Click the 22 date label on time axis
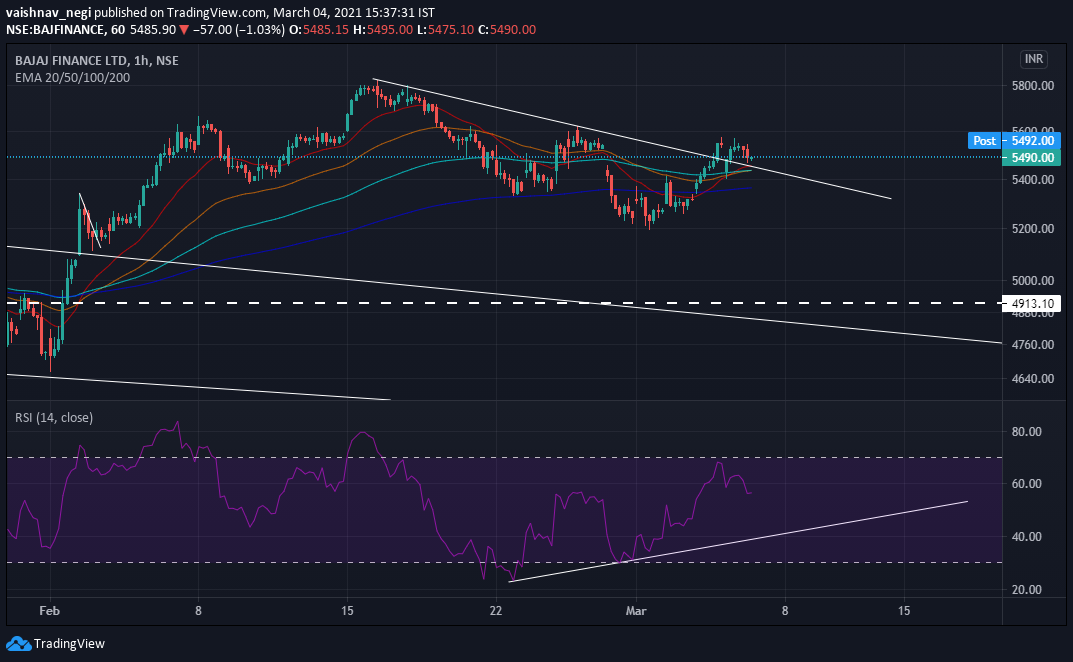This screenshot has height=662, width=1073. coord(495,610)
